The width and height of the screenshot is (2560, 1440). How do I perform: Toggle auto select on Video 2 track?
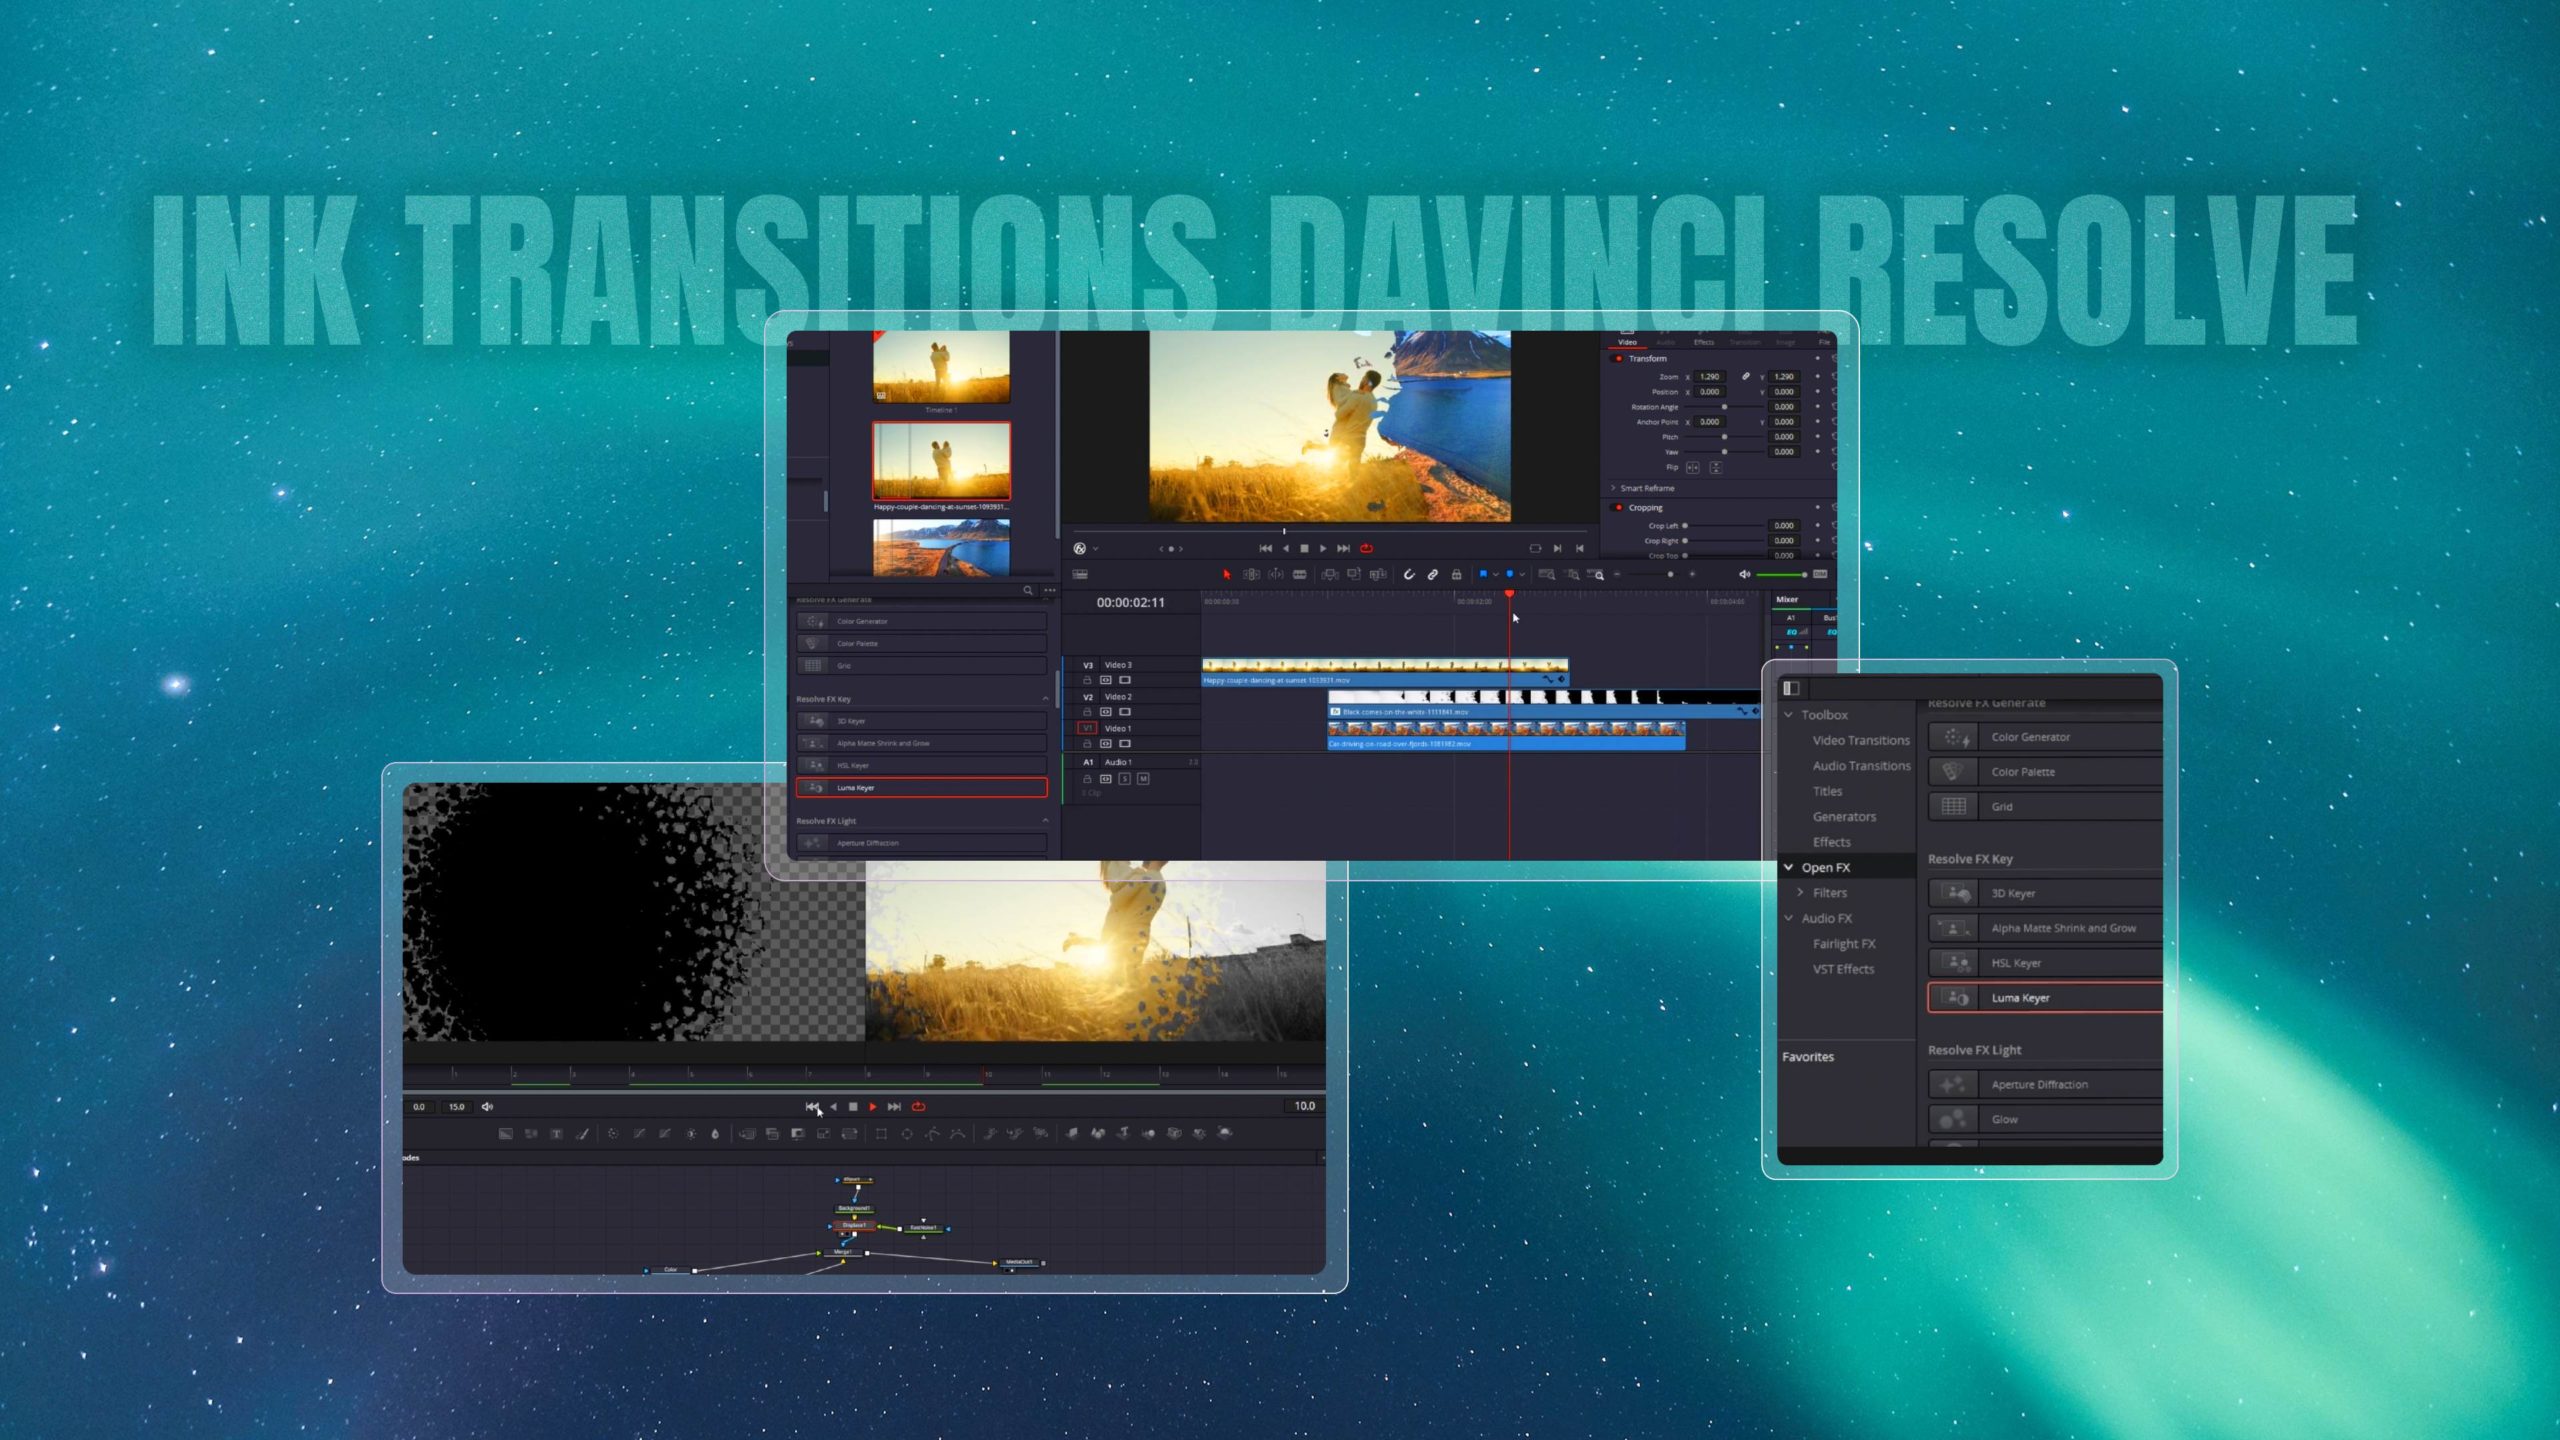click(1106, 712)
